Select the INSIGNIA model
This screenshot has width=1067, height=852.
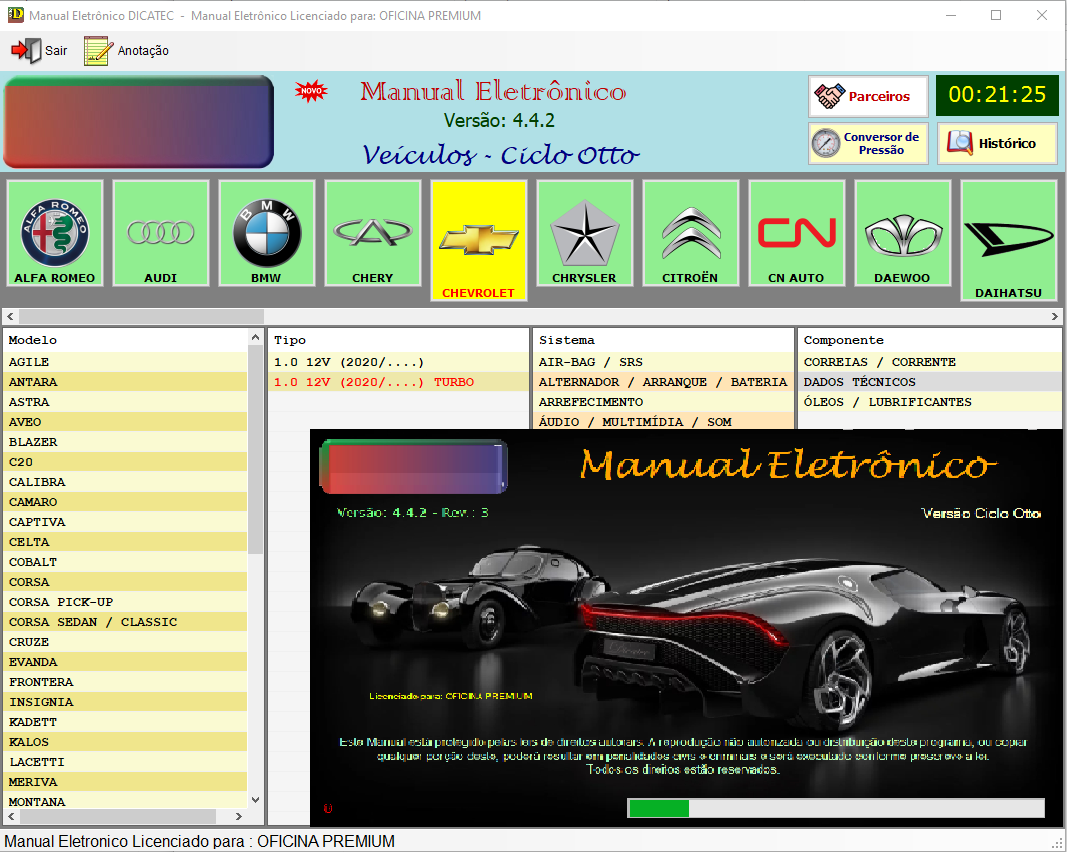point(126,702)
